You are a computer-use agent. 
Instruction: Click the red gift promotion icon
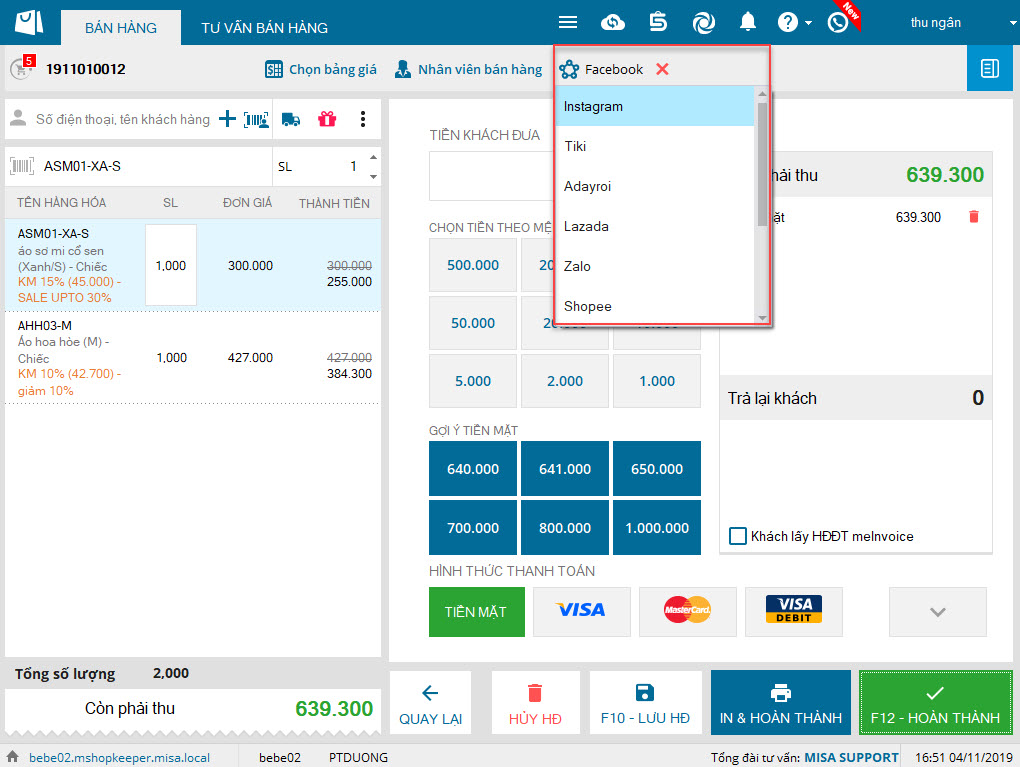click(327, 119)
